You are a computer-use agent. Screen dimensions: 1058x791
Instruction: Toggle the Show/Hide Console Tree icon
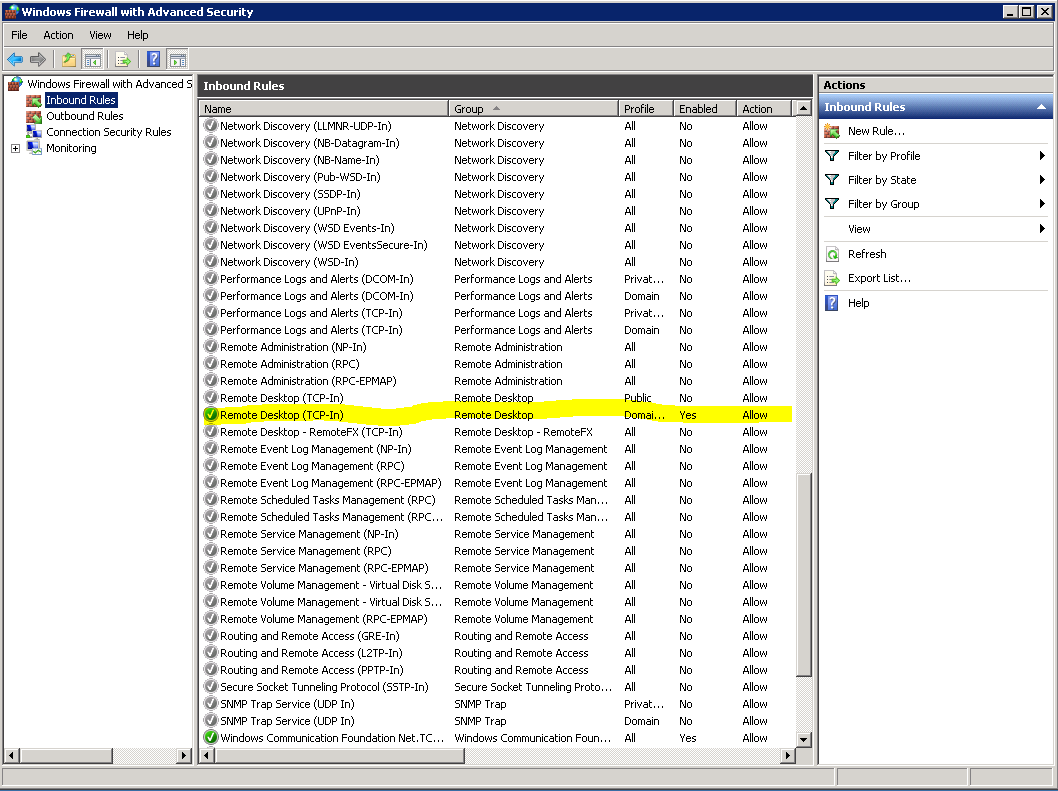pyautogui.click(x=92, y=60)
